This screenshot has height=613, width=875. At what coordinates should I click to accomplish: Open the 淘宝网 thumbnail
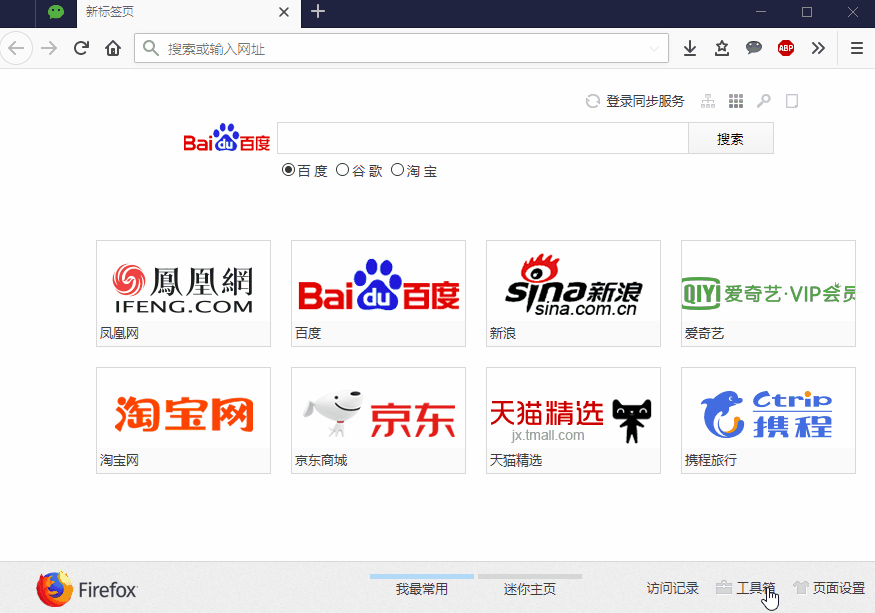pyautogui.click(x=183, y=420)
